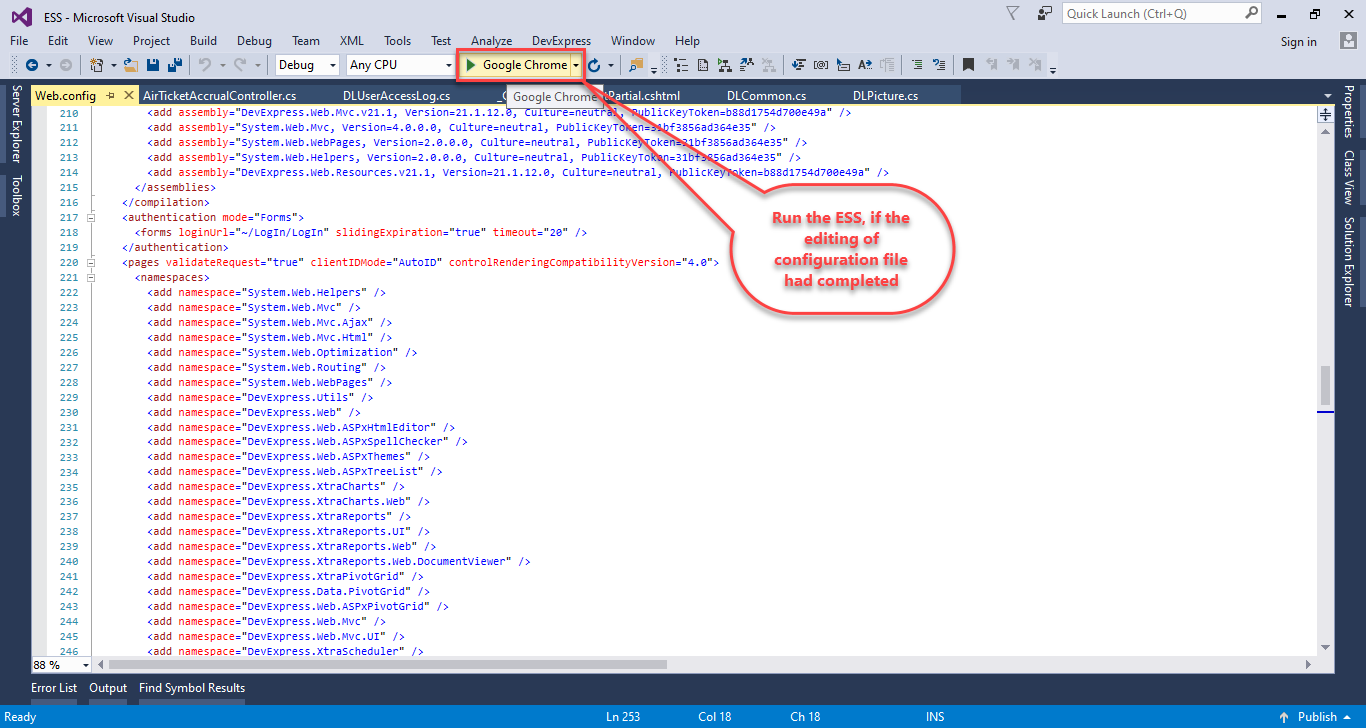
Task: Collapse the namespaces XML node
Action: tap(92, 277)
